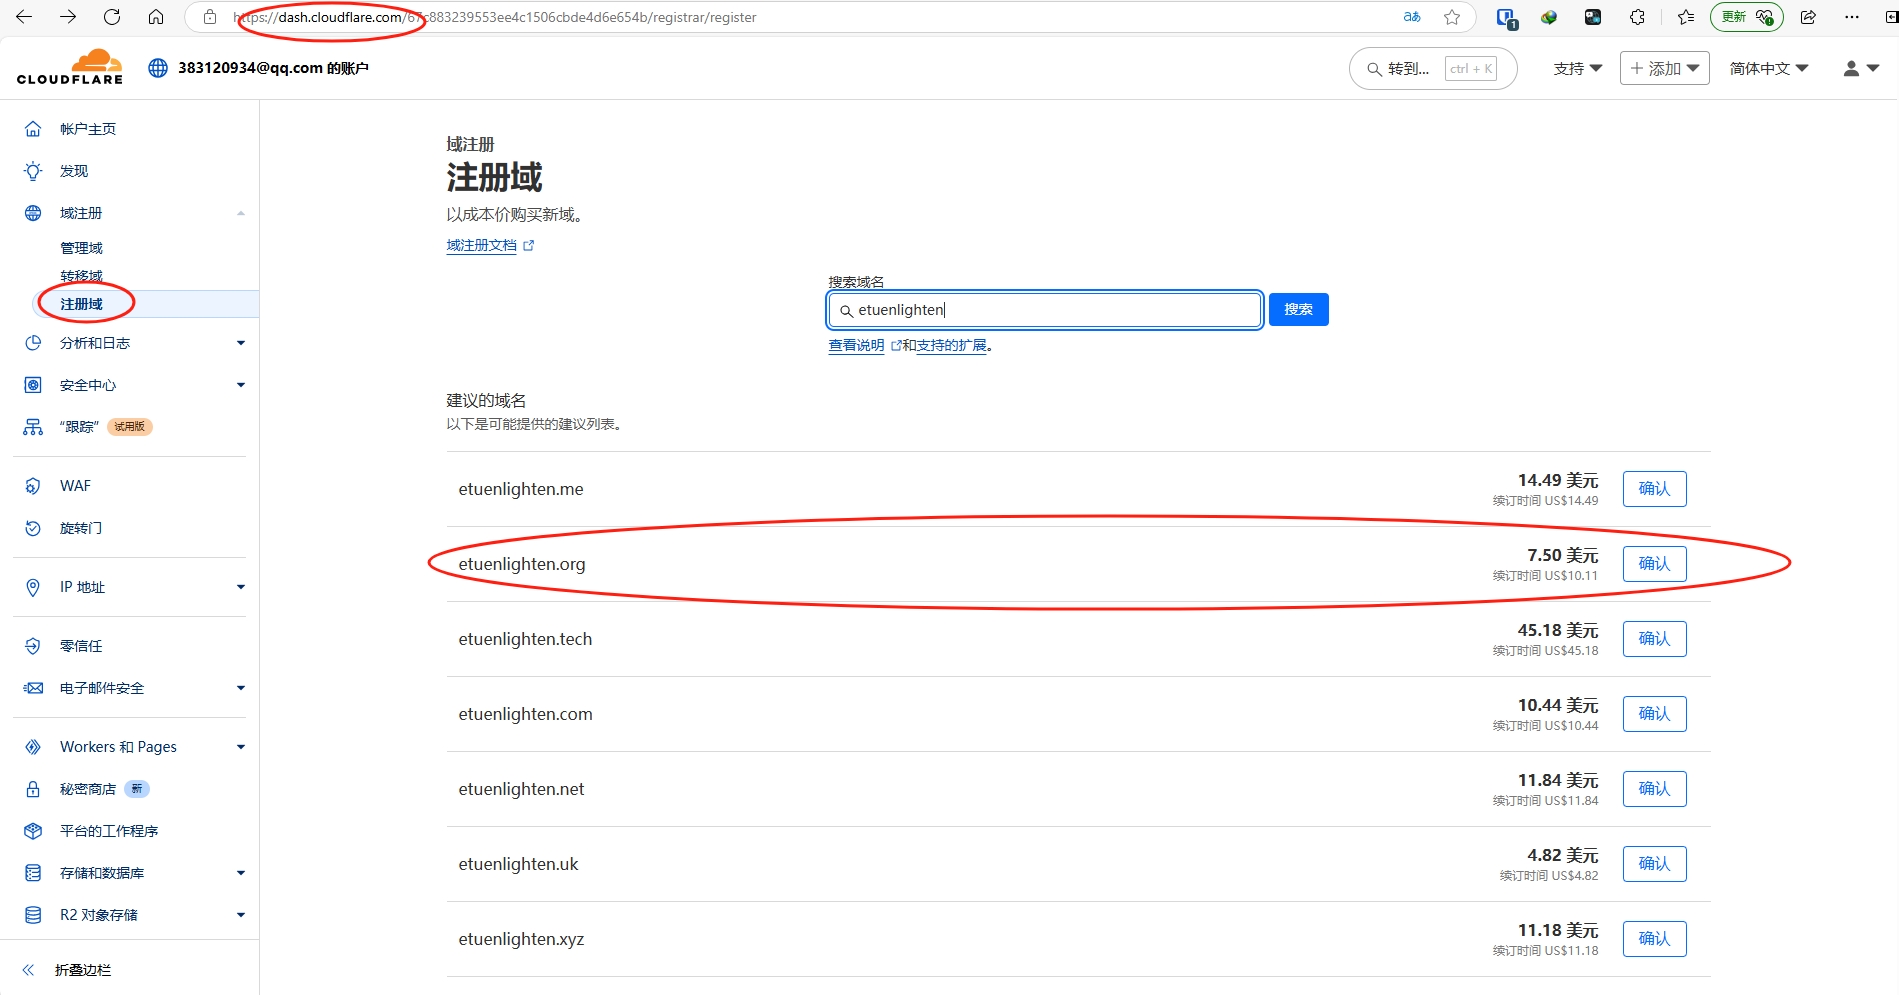Click the Workers 和 Pages icon
The image size is (1899, 995).
(x=33, y=747)
